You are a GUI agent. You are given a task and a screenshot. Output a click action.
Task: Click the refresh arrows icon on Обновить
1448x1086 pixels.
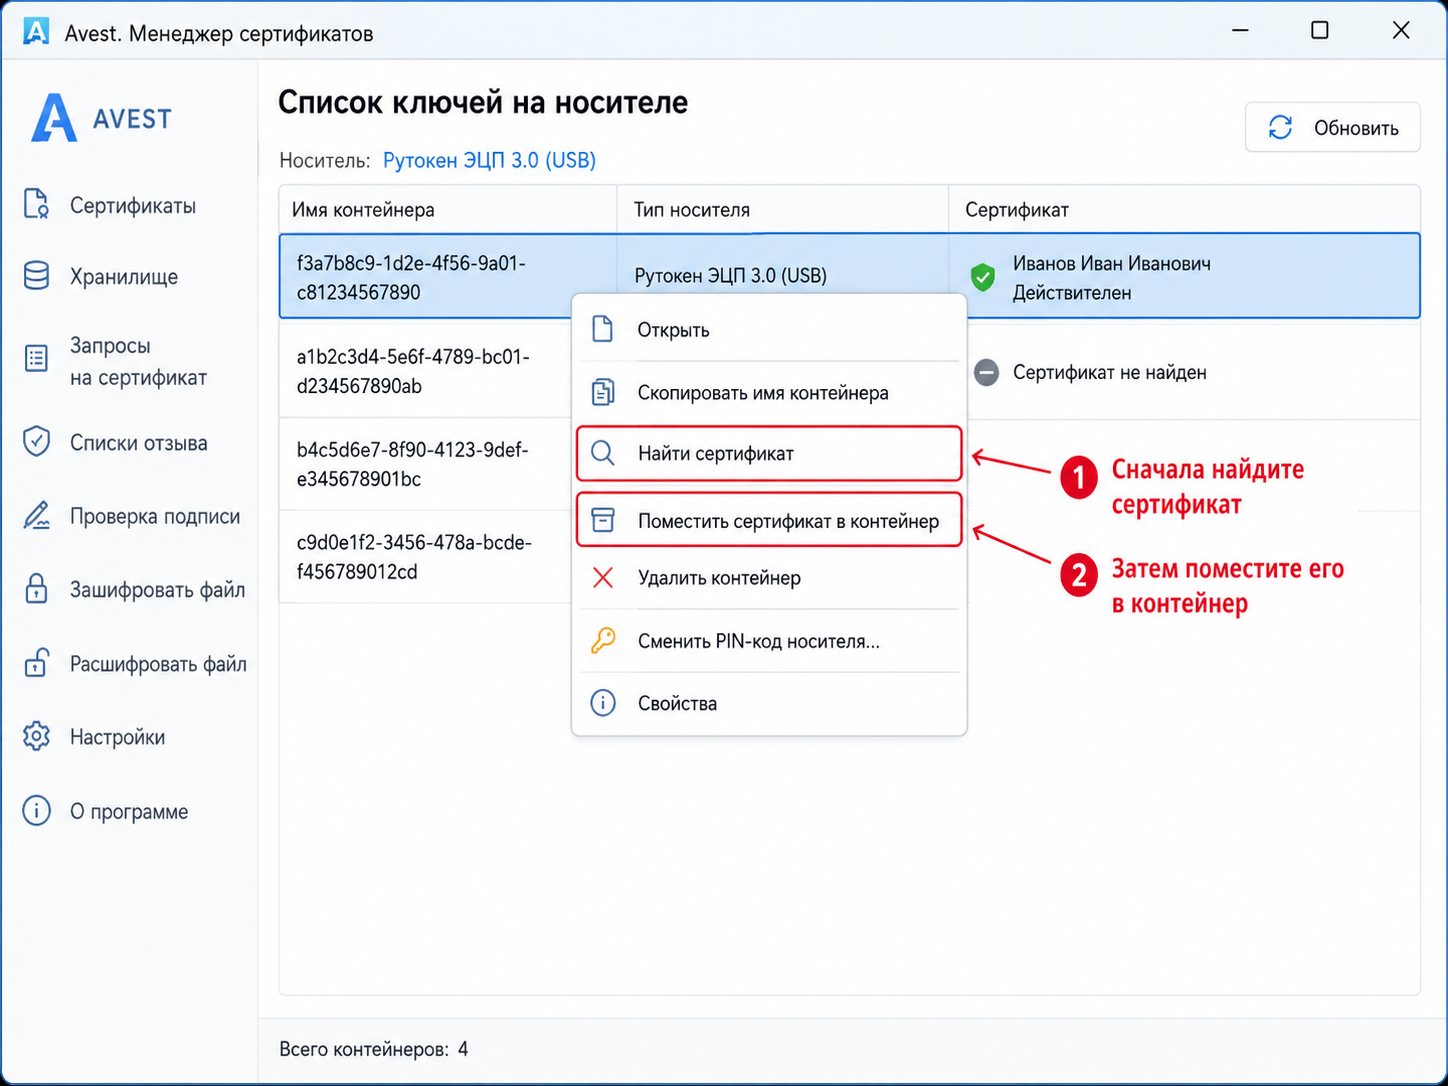1280,127
